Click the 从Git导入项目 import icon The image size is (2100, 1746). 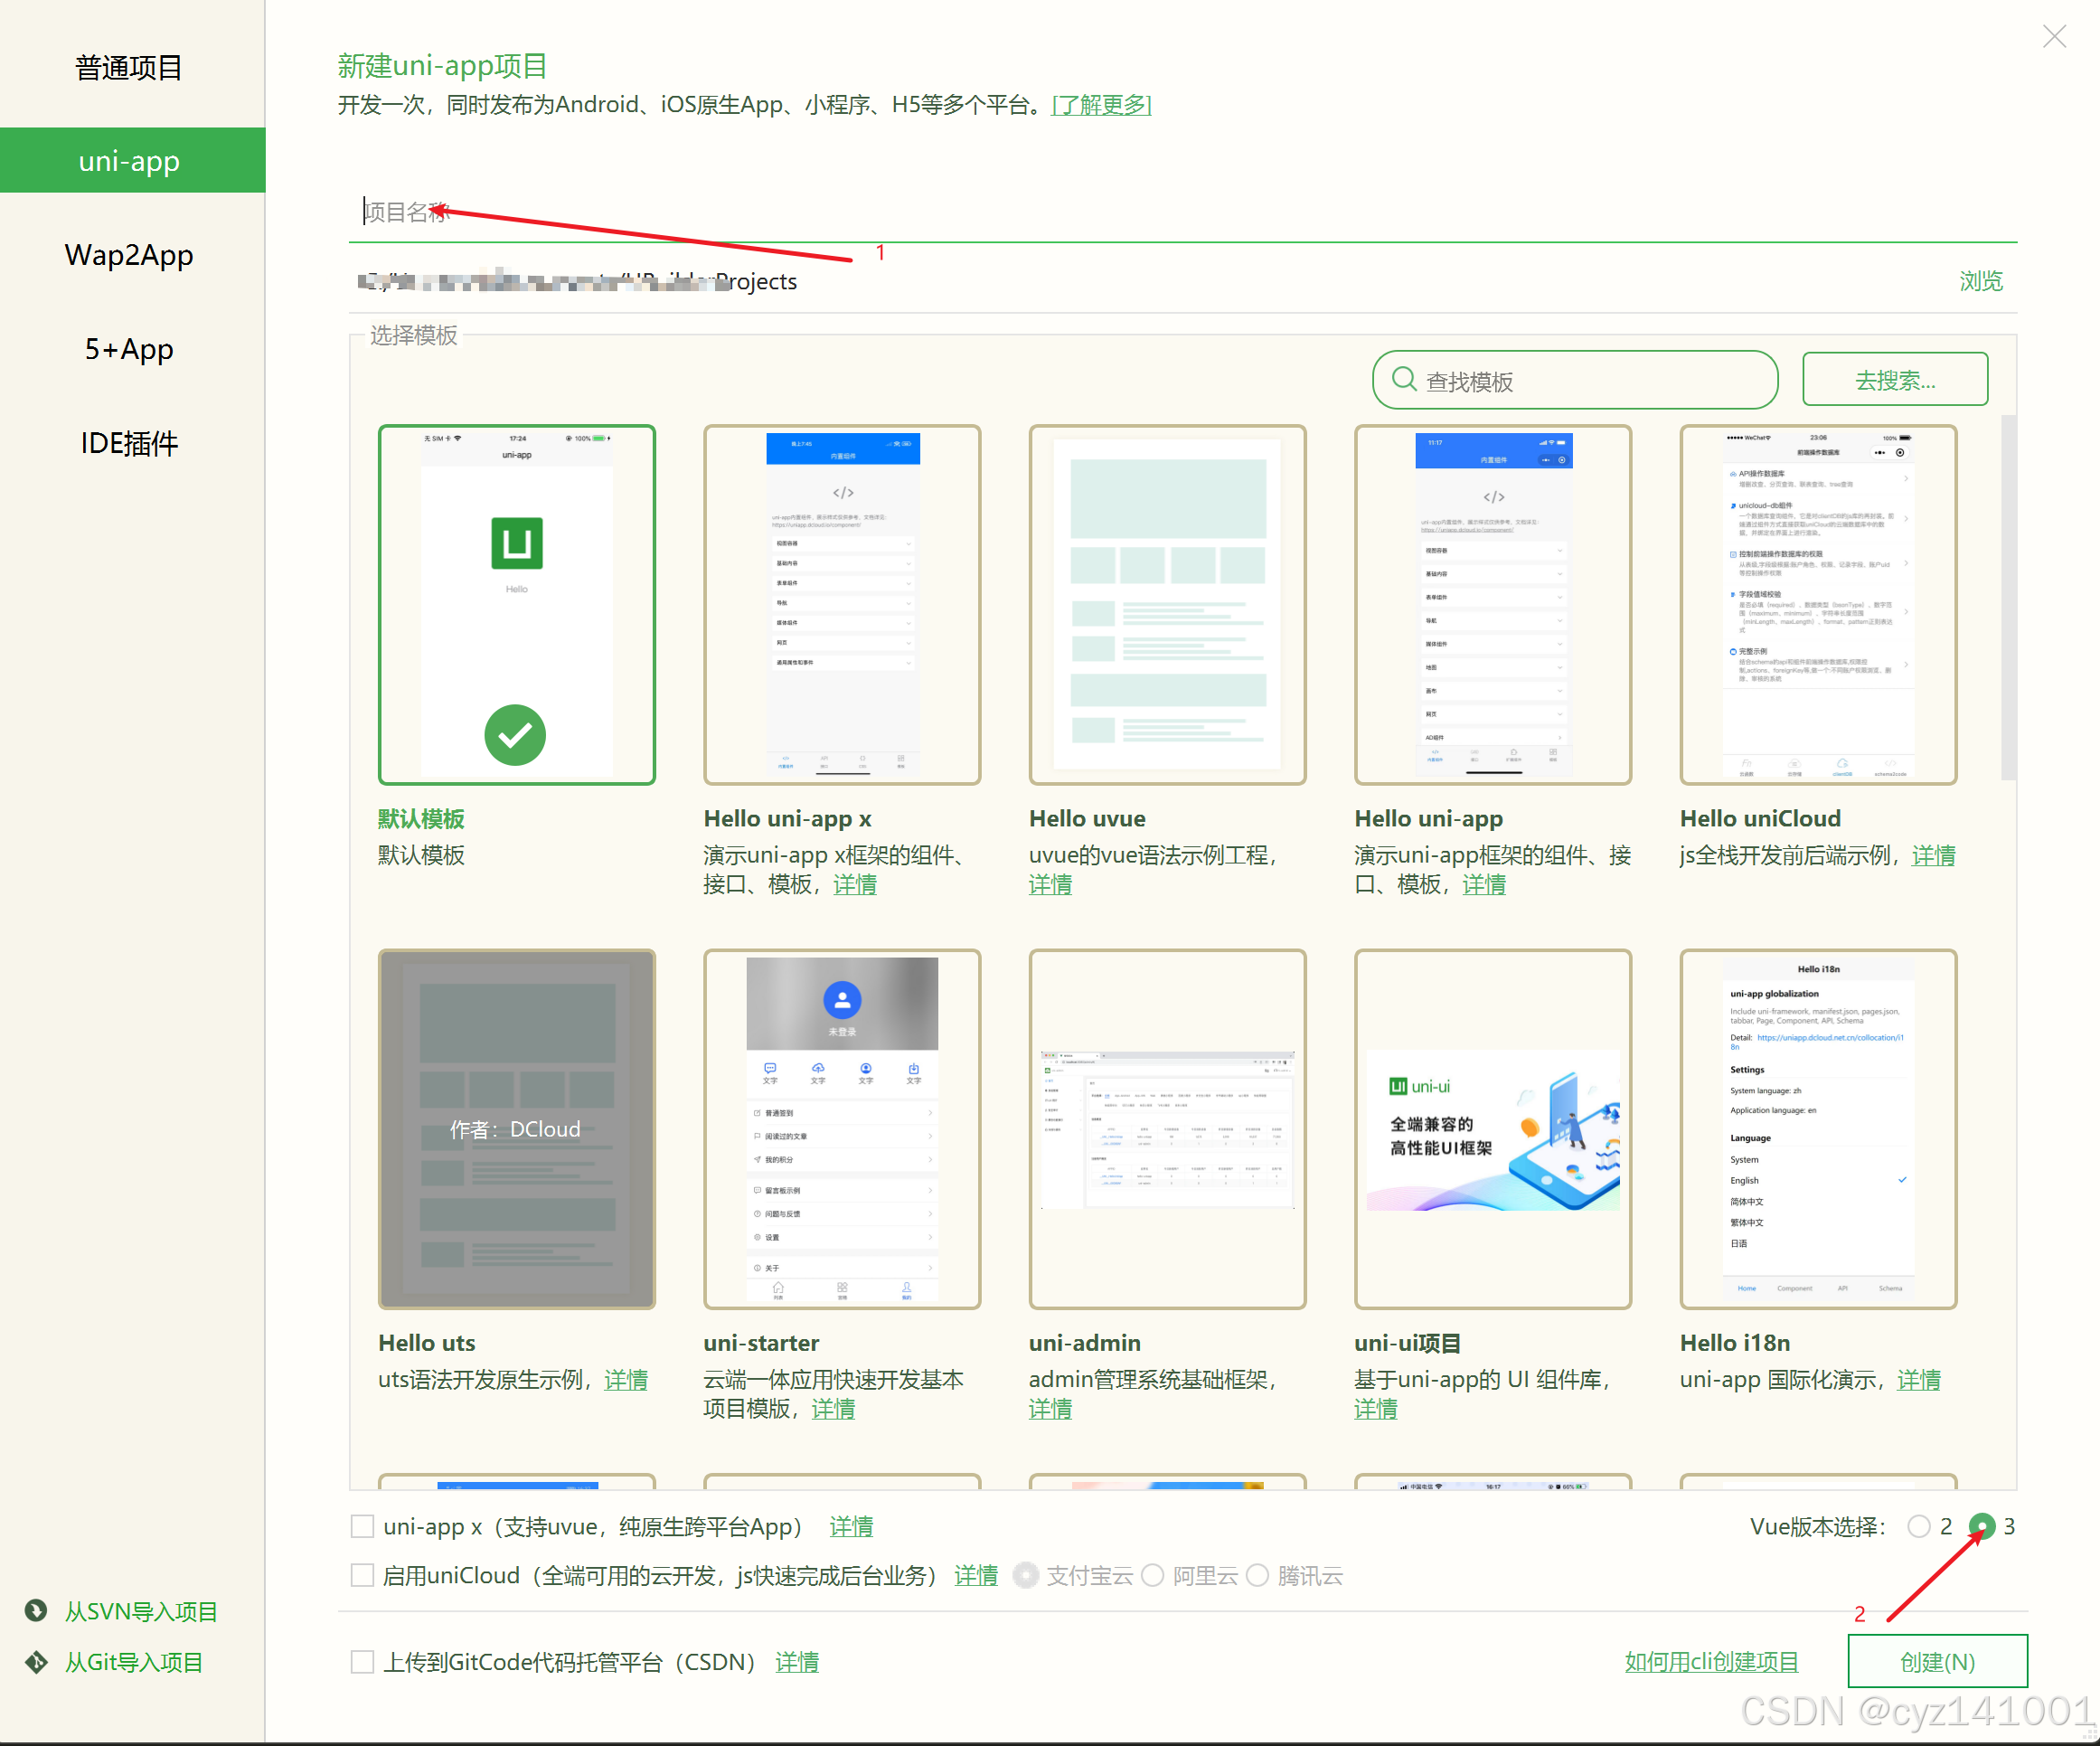coord(37,1661)
